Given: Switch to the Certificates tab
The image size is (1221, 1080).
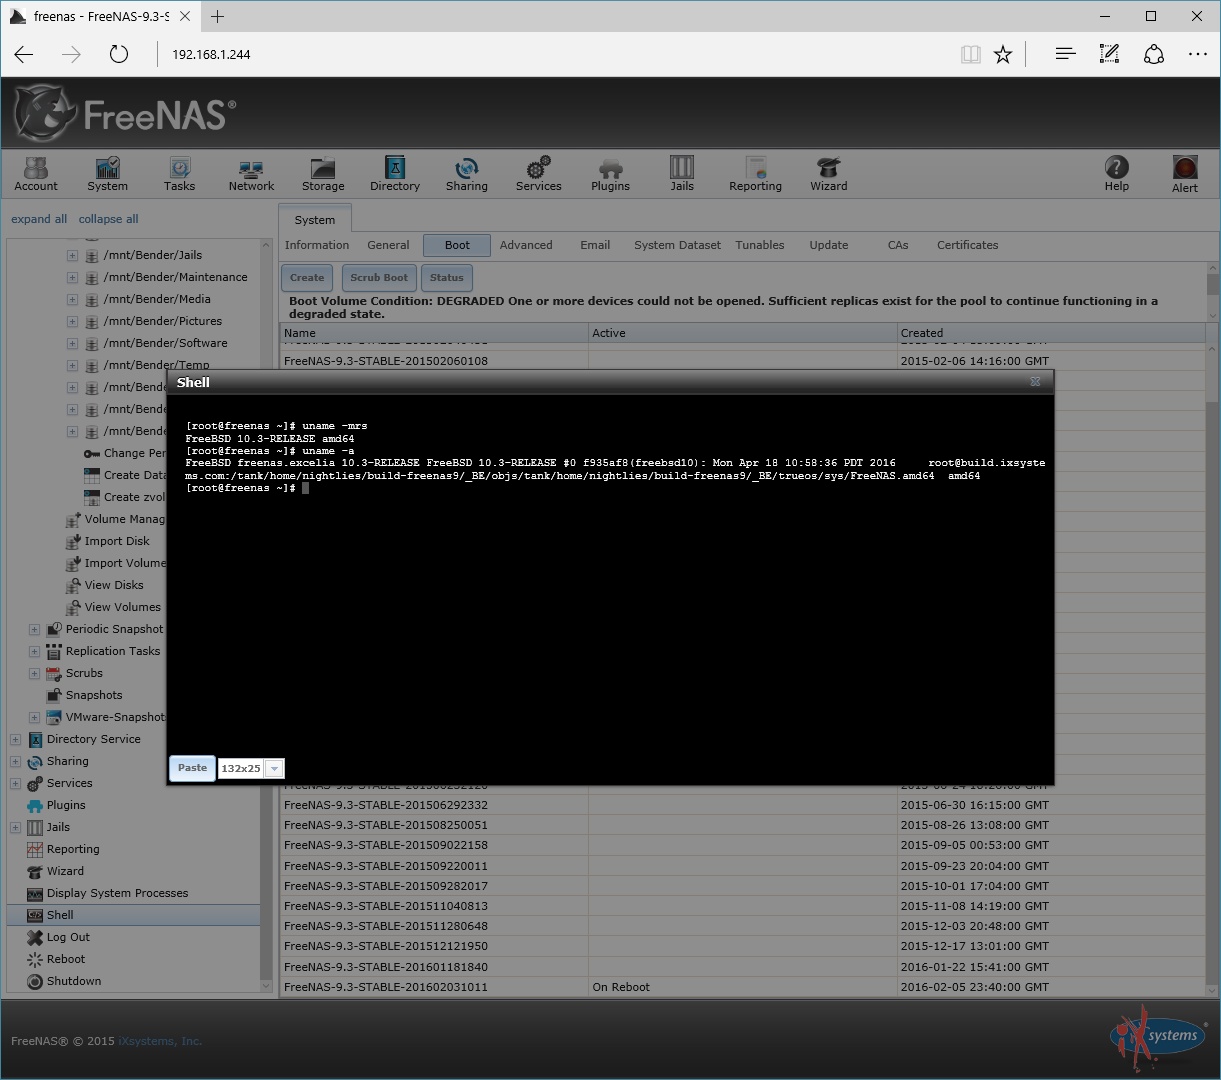Looking at the screenshot, I should point(967,245).
